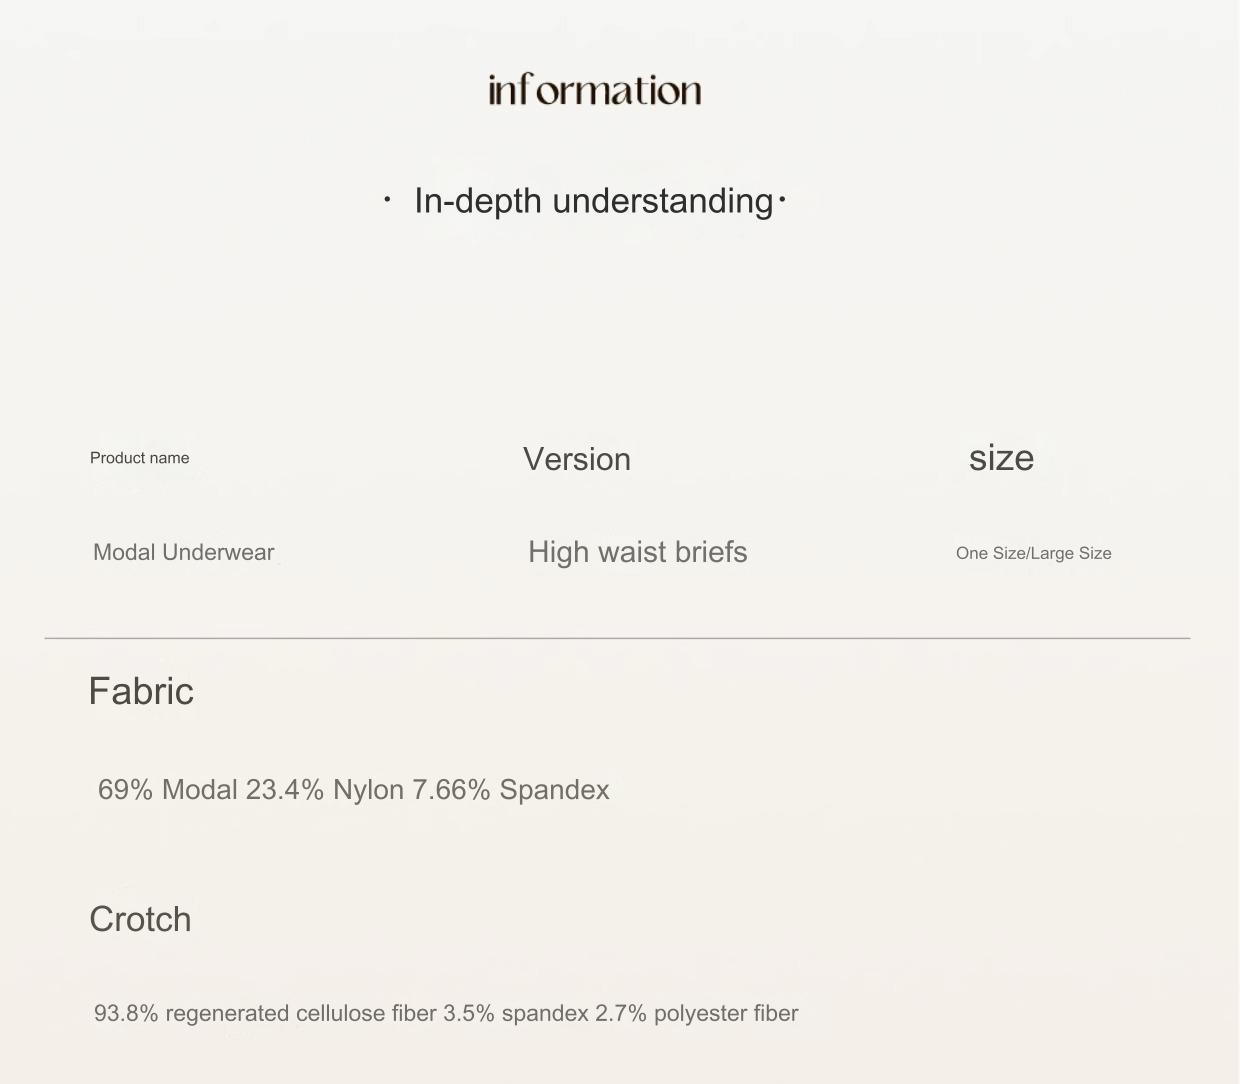This screenshot has width=1240, height=1084.
Task: Click the 'Fabric' section heading
Action: [141, 691]
